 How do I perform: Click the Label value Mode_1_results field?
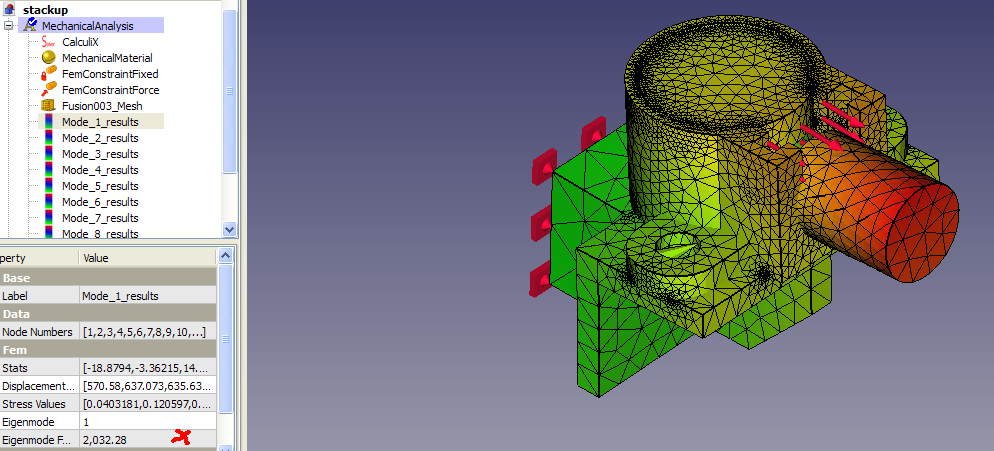tap(148, 296)
